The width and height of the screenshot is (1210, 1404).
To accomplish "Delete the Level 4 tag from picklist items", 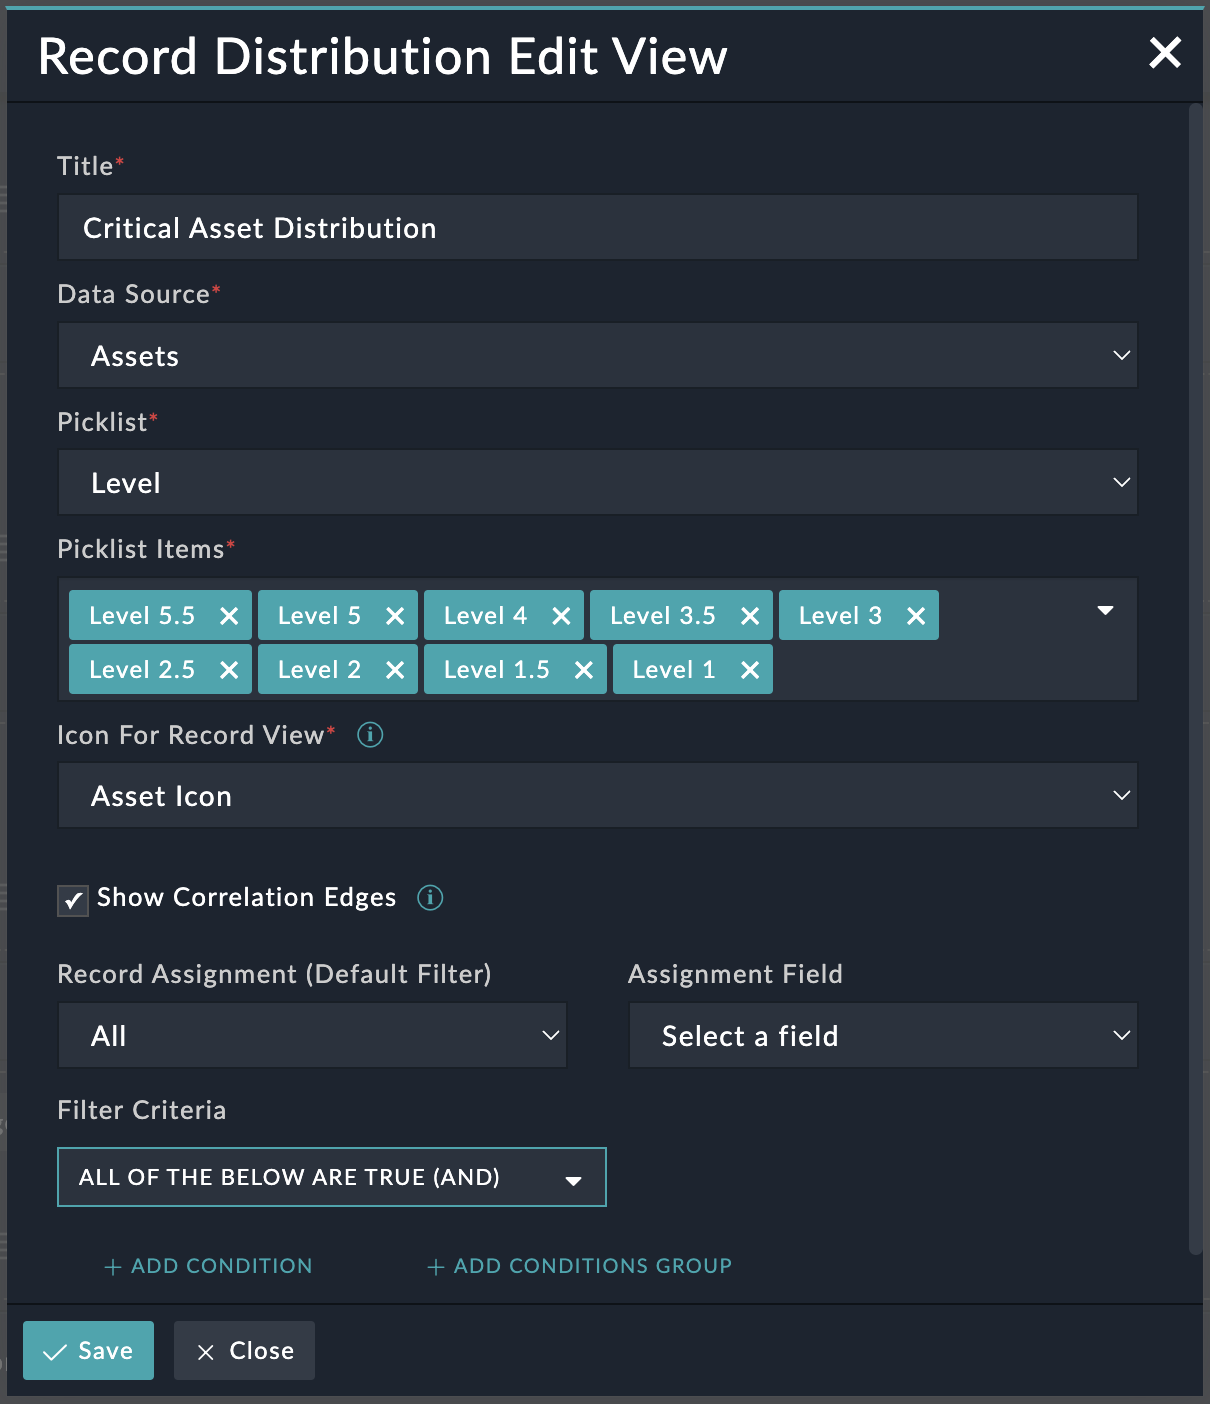I will [x=561, y=616].
